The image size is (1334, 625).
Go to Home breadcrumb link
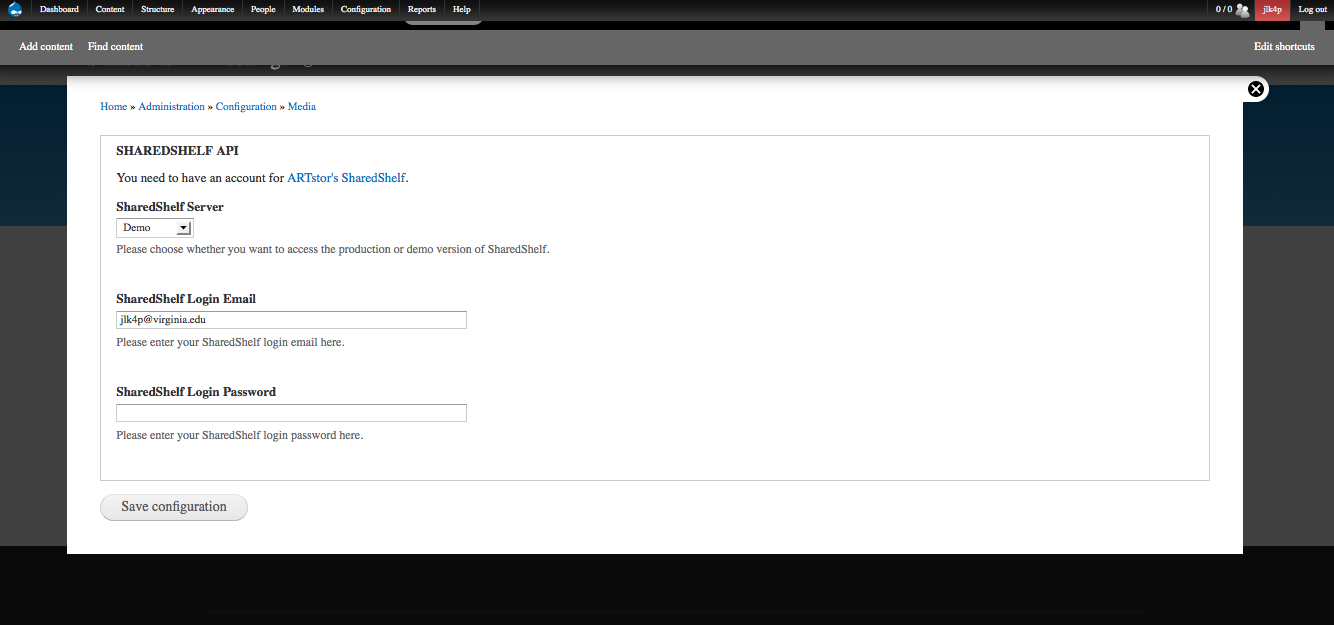(x=114, y=106)
